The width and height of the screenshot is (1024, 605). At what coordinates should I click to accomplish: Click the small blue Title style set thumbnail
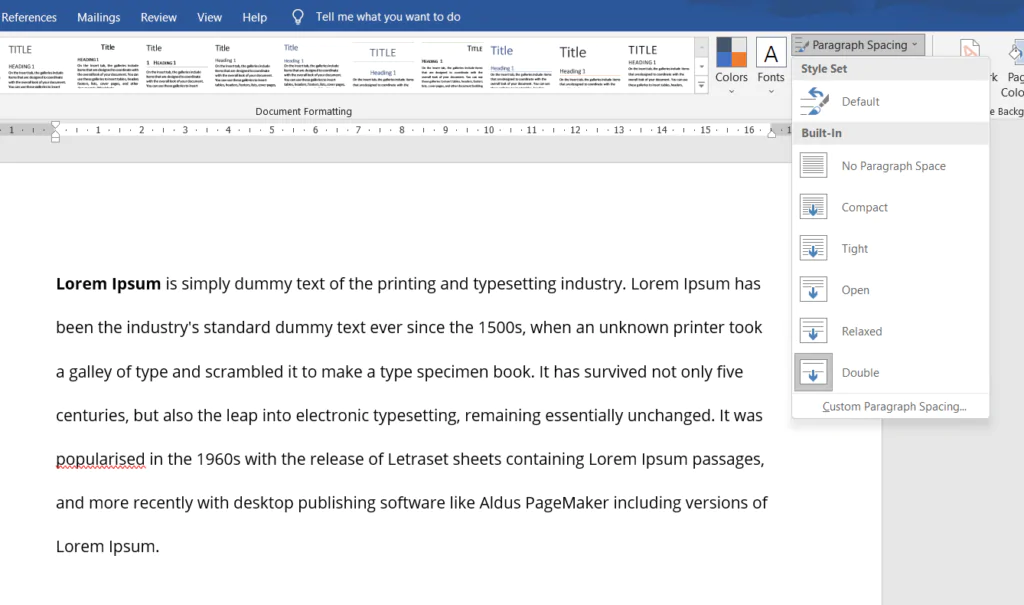point(313,65)
